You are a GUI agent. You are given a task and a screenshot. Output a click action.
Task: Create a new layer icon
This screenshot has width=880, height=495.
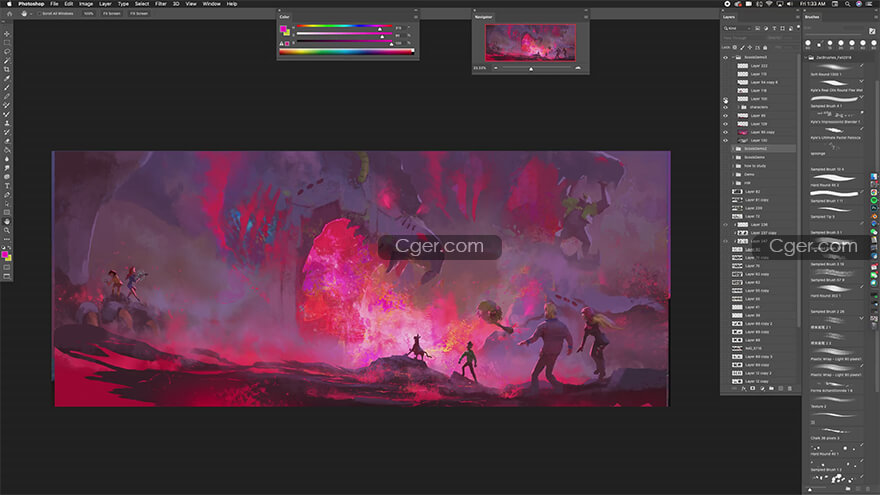pyautogui.click(x=781, y=388)
